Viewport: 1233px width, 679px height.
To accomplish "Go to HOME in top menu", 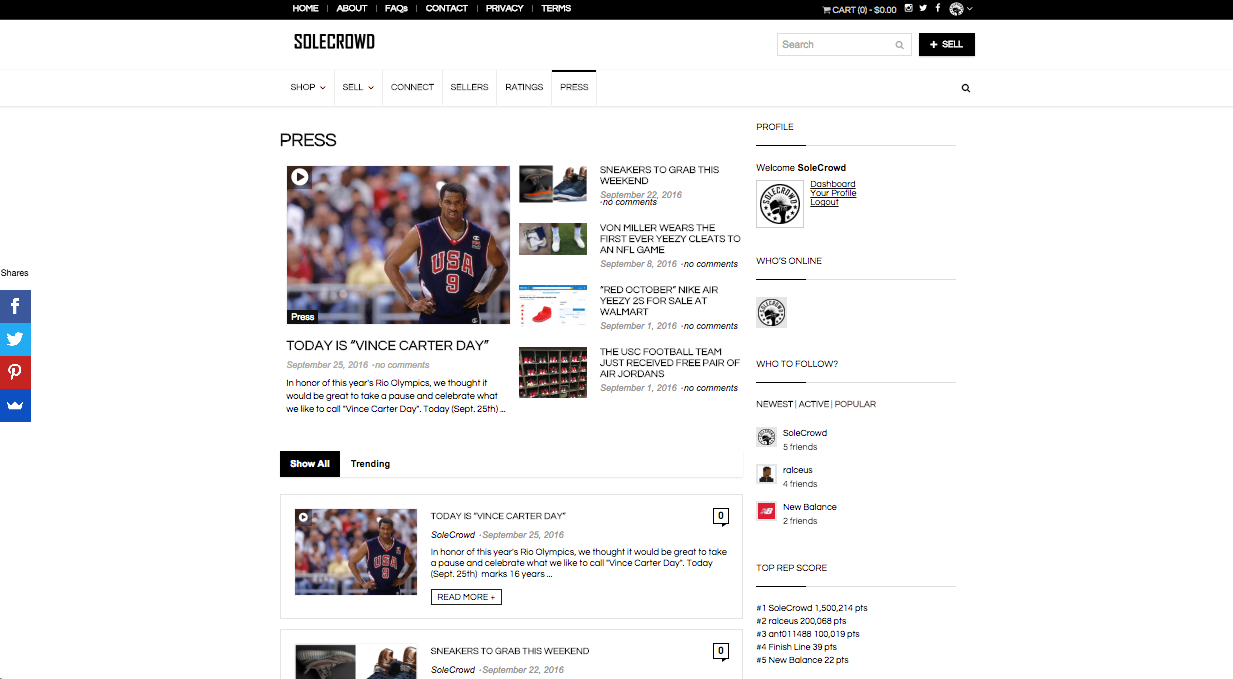I will point(306,8).
